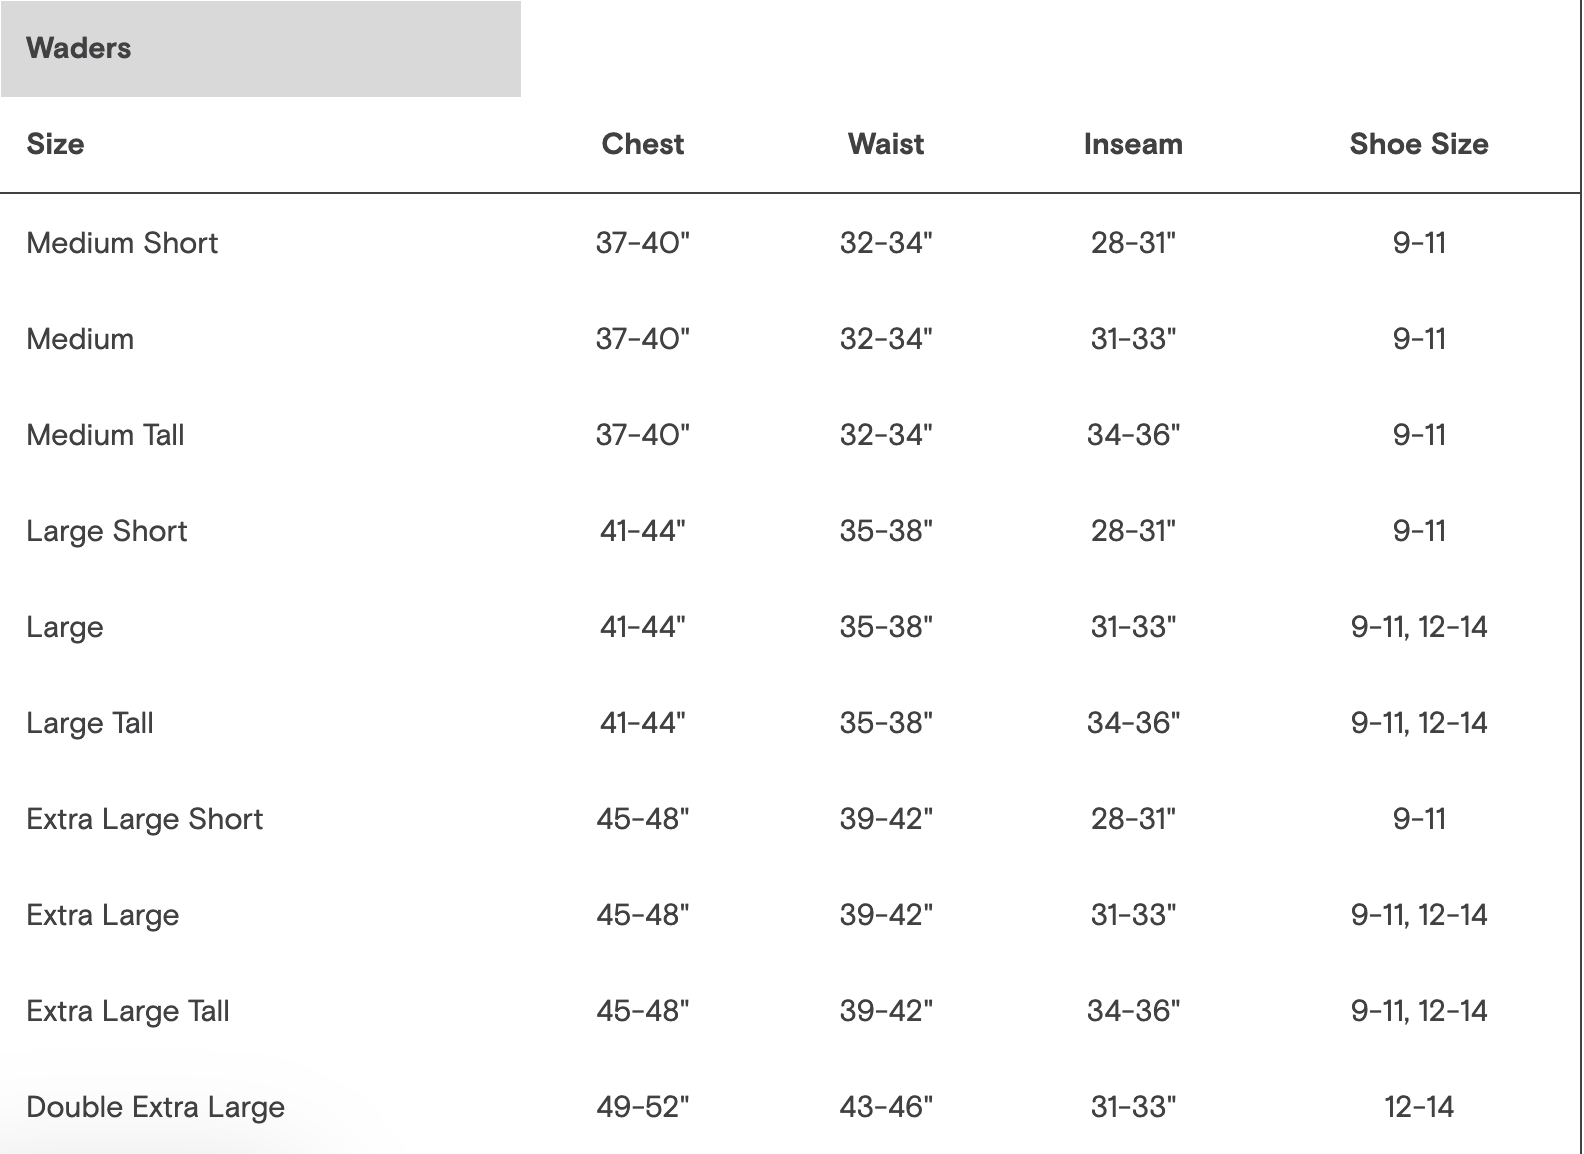Click Double Extra Large shoe size 12-14
1584x1154 pixels.
click(x=1419, y=1107)
